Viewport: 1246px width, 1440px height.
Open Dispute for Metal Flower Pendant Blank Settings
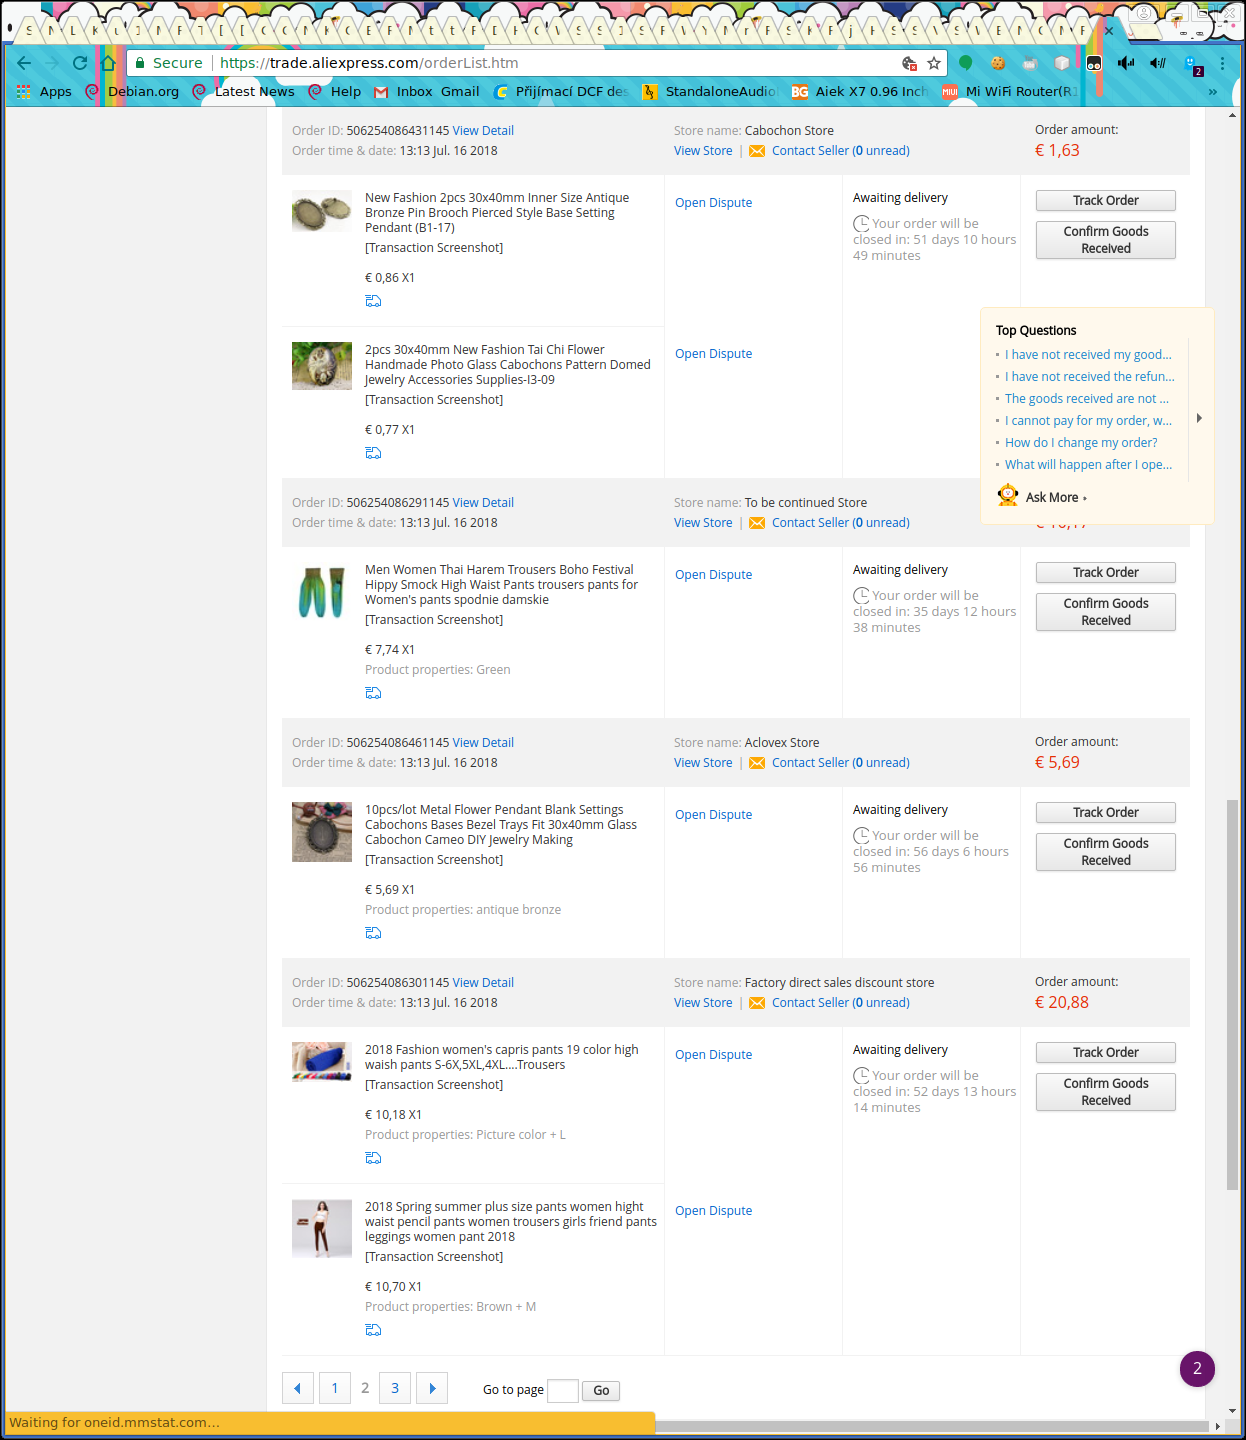click(713, 815)
